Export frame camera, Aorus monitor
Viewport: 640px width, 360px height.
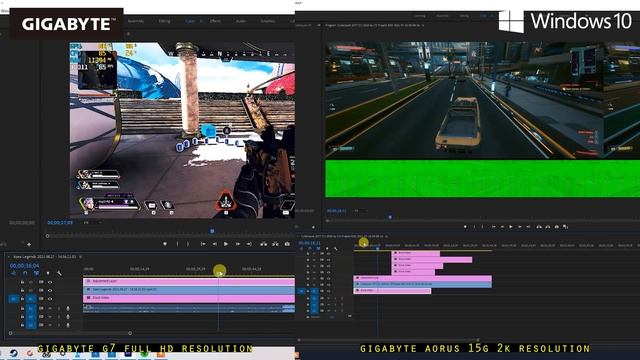[x=557, y=227]
